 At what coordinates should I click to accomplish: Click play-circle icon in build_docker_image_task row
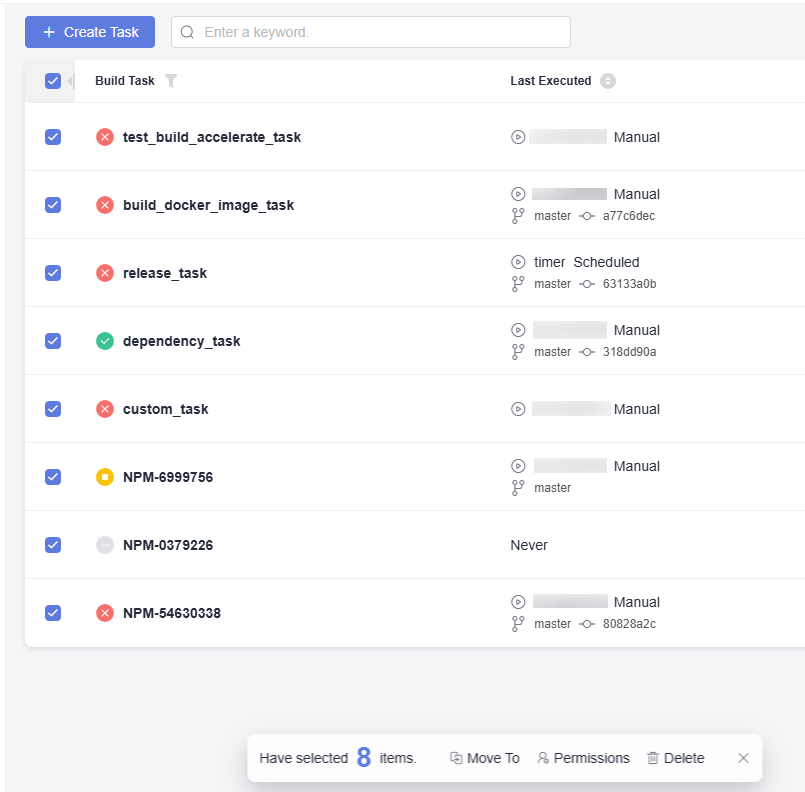(518, 194)
